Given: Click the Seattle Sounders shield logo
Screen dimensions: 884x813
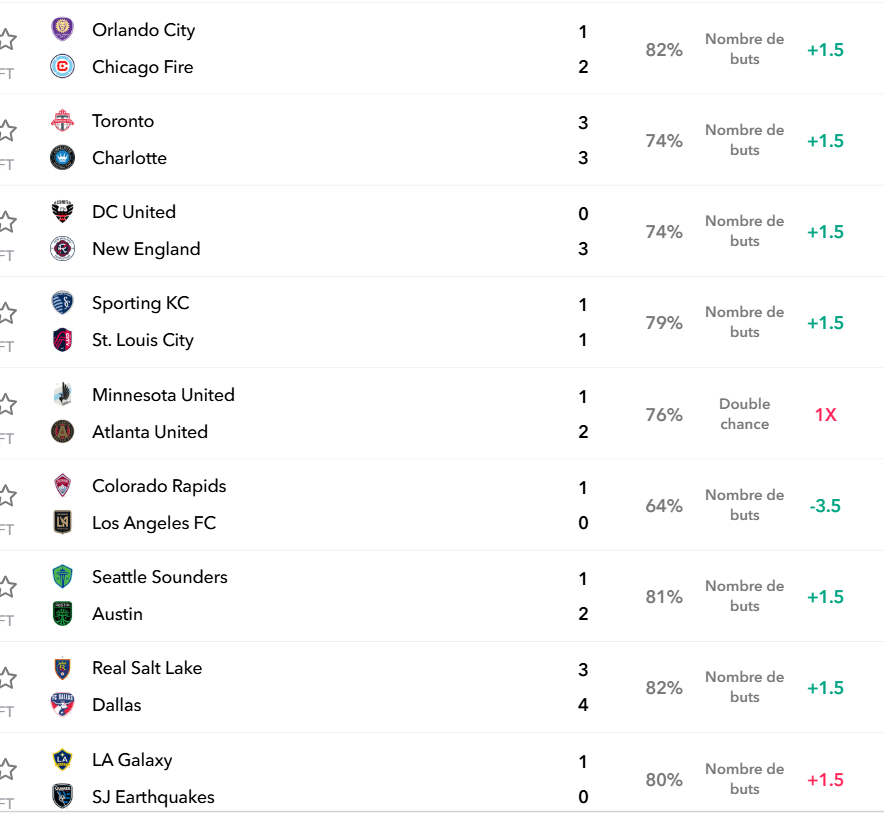Looking at the screenshot, I should click(x=62, y=577).
